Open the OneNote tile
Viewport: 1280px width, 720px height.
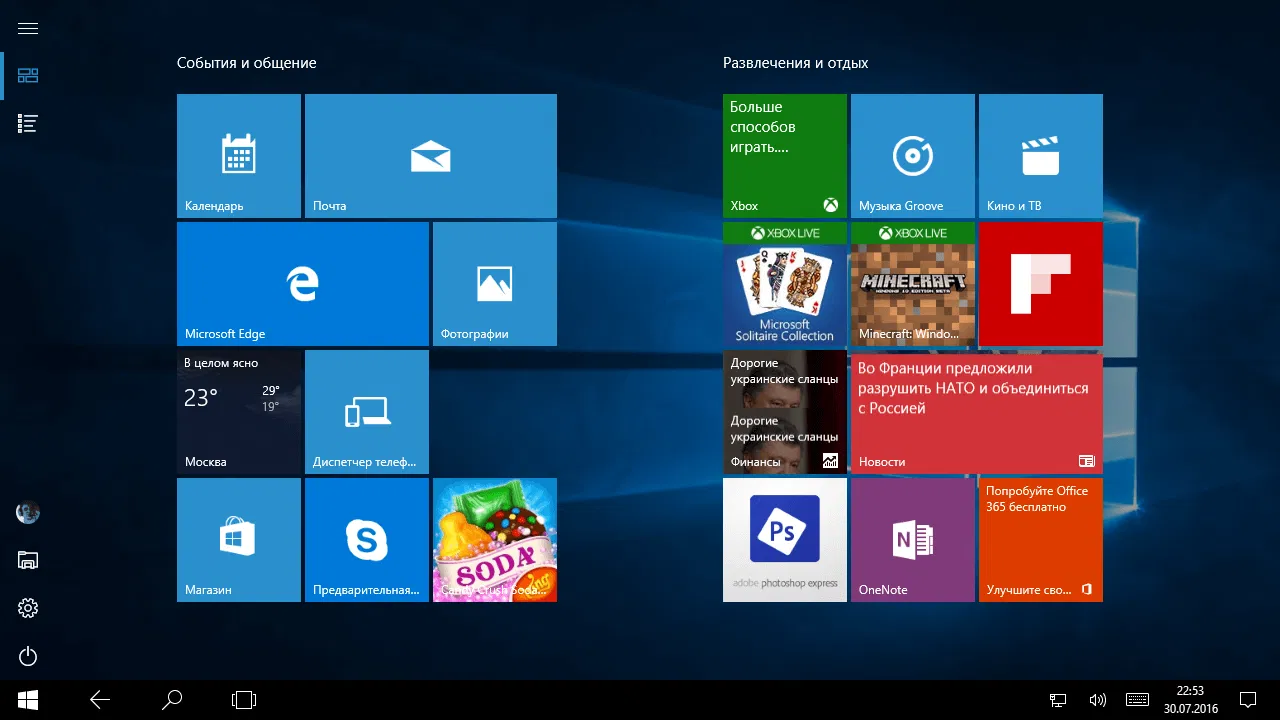tap(912, 540)
